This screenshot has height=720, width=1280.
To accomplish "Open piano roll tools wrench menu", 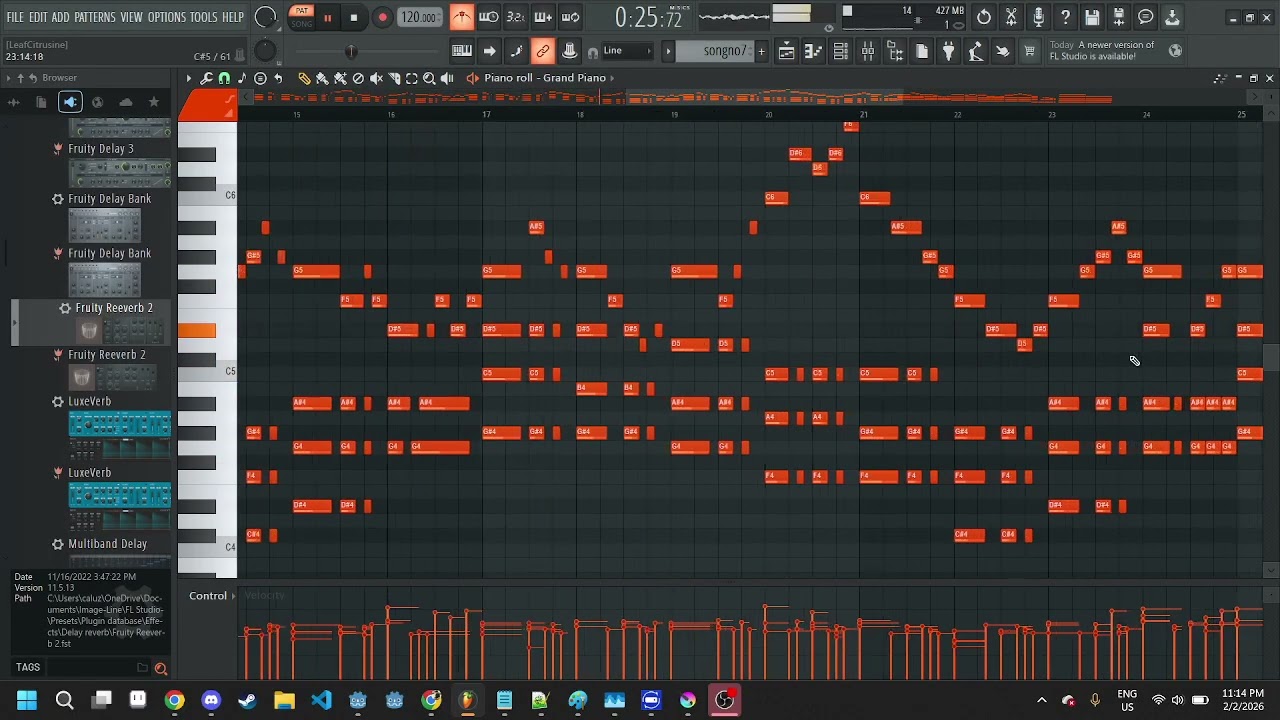I will point(206,78).
